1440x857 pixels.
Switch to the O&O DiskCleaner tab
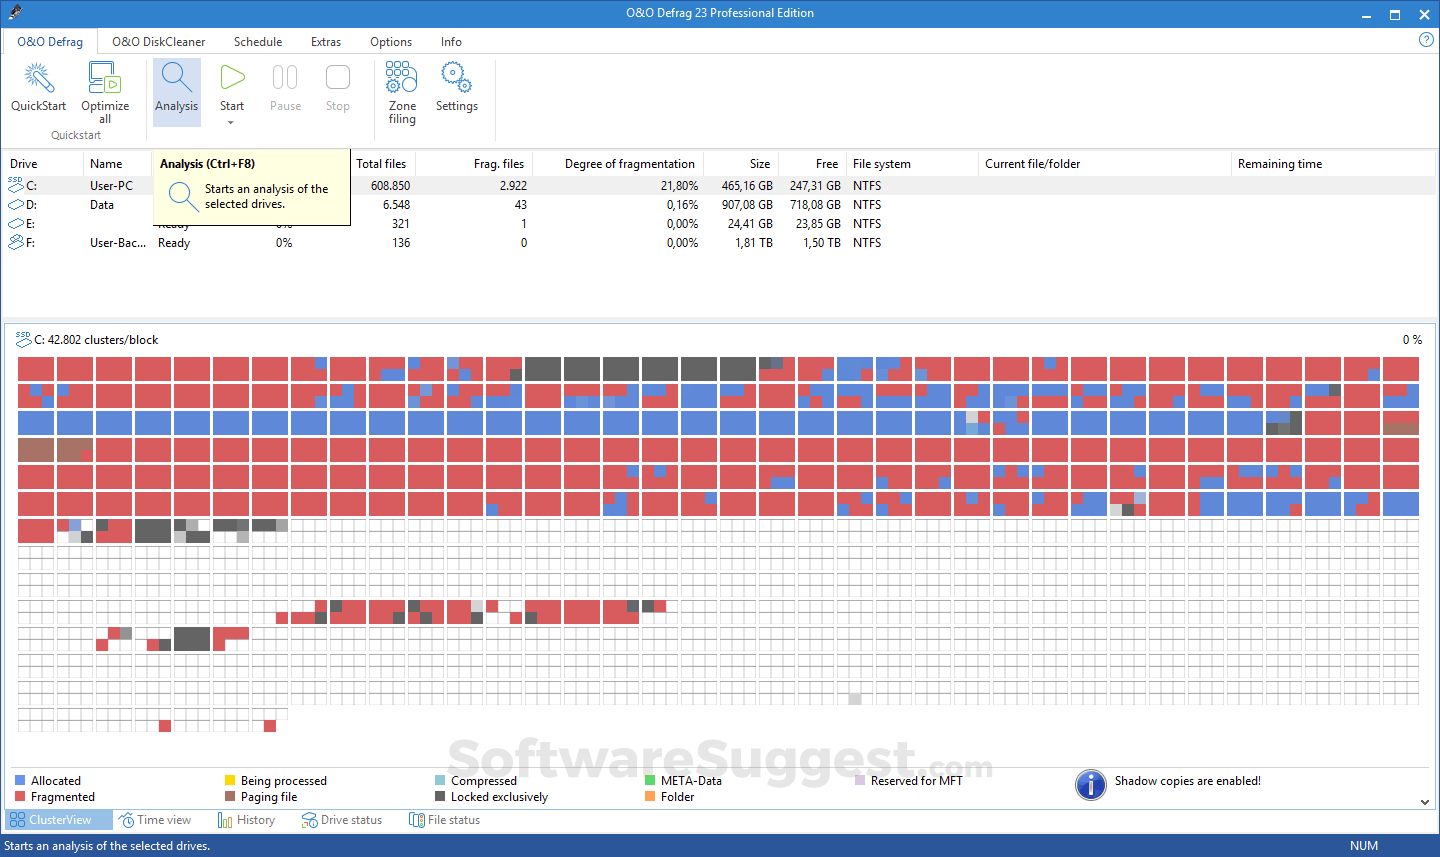tap(157, 41)
